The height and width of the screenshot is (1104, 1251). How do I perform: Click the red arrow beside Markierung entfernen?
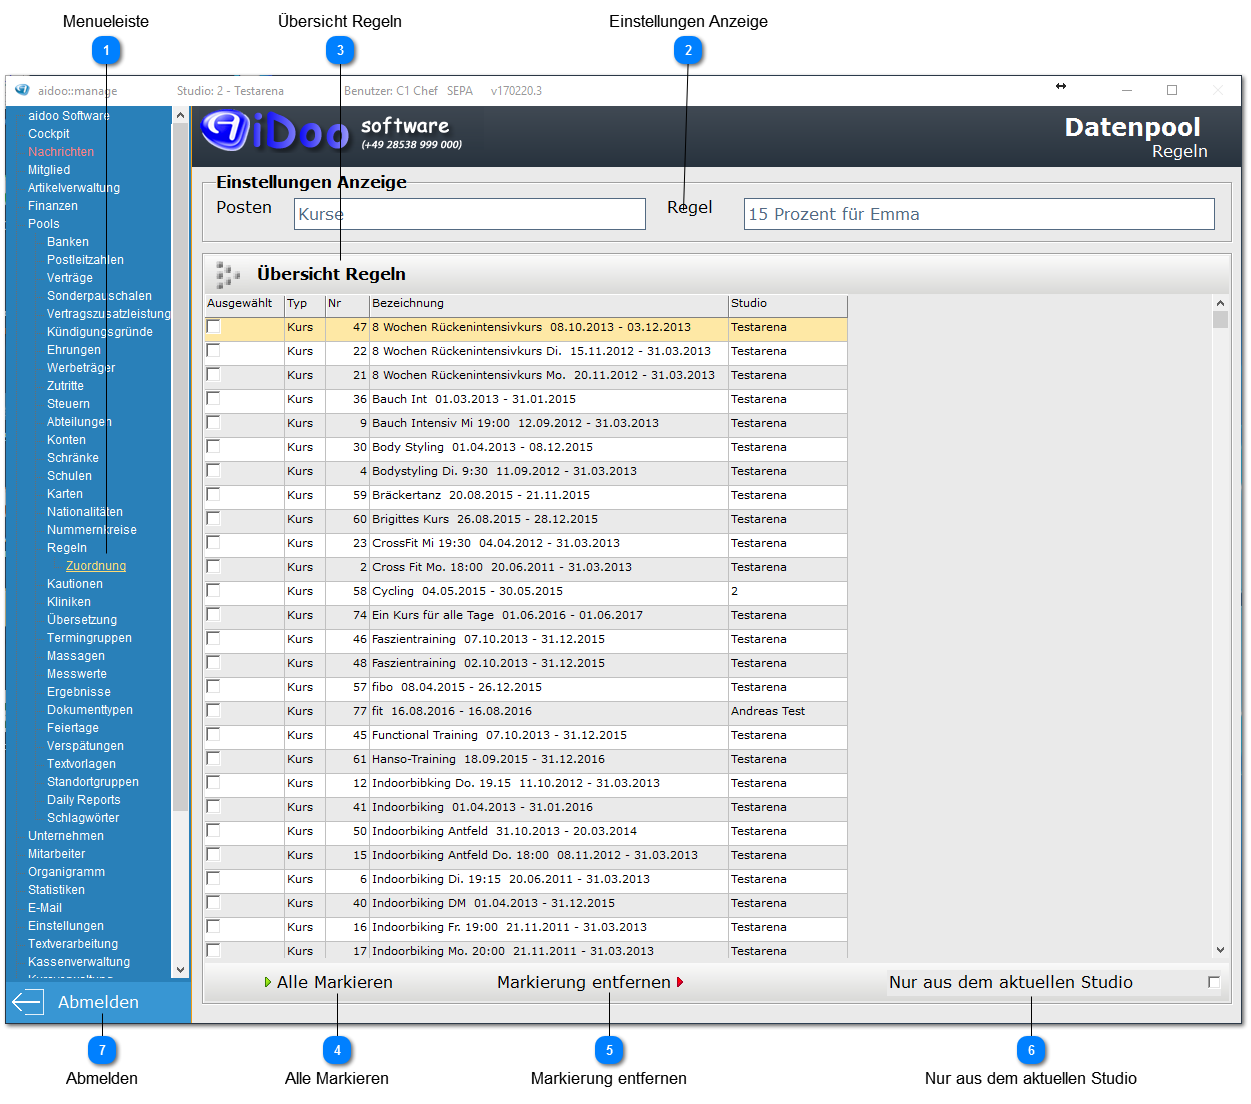tap(680, 983)
